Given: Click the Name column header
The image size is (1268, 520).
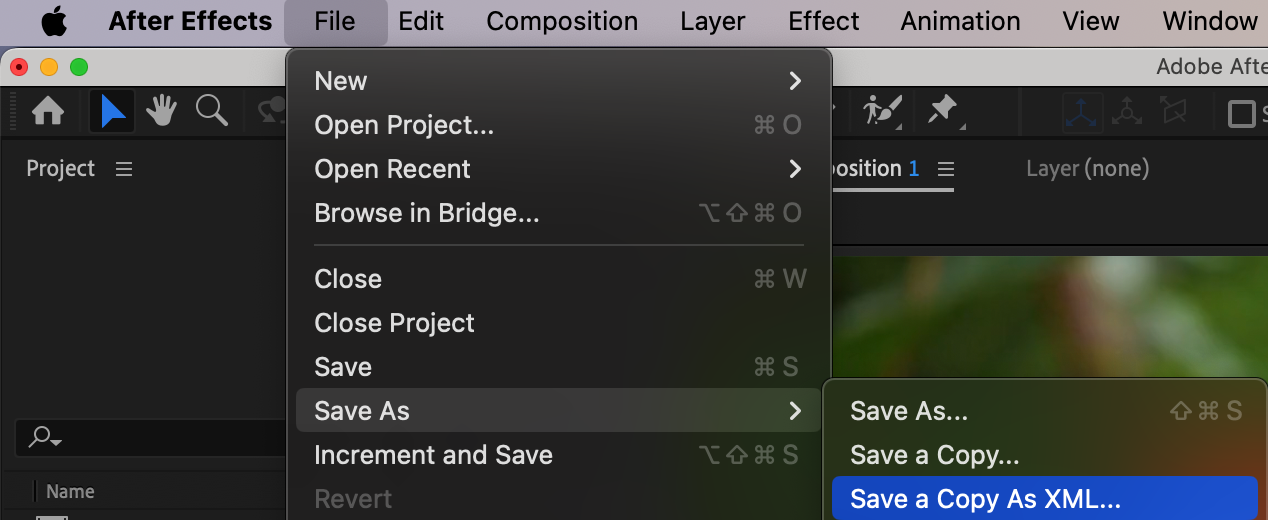Looking at the screenshot, I should (x=70, y=491).
